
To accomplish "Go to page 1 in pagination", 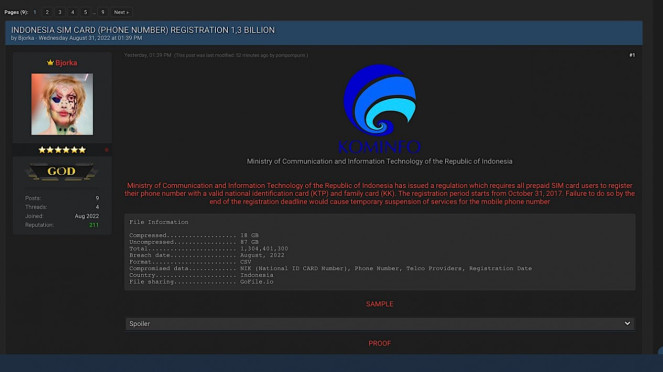I will pyautogui.click(x=35, y=12).
